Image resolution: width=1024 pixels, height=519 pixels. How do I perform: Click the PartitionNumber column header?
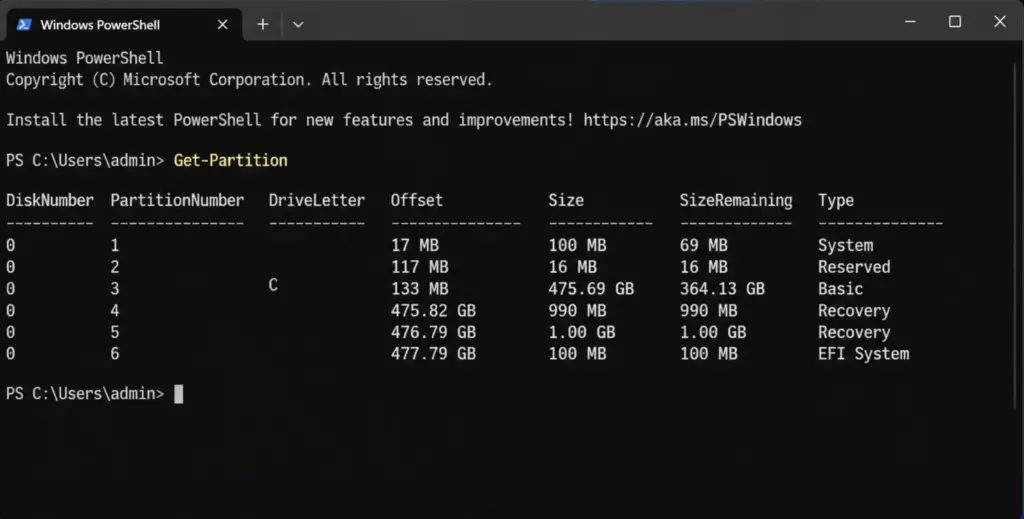click(177, 200)
